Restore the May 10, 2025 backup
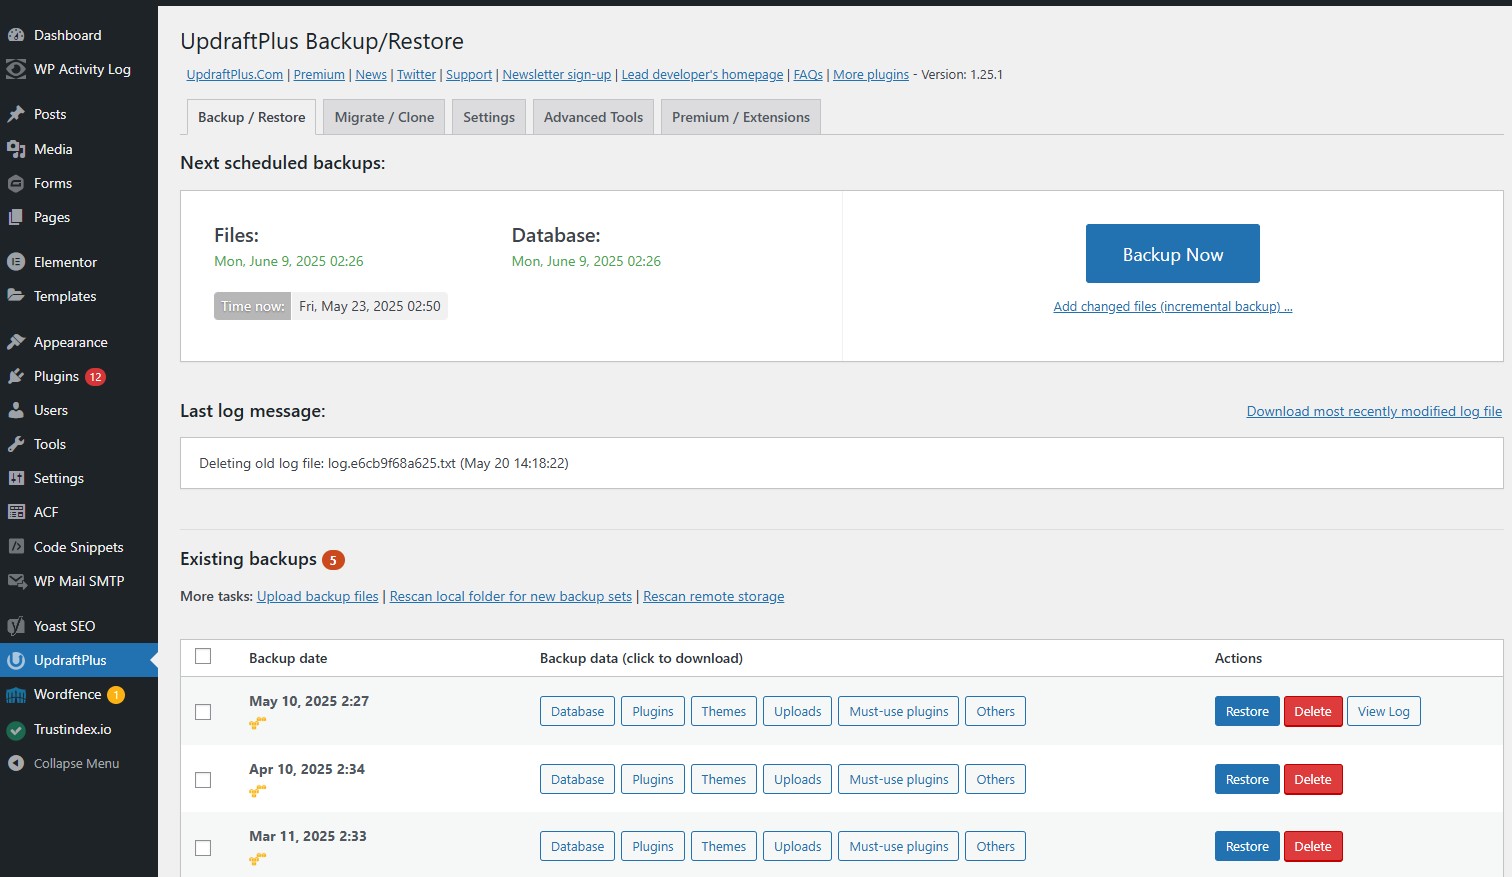 pos(1247,712)
